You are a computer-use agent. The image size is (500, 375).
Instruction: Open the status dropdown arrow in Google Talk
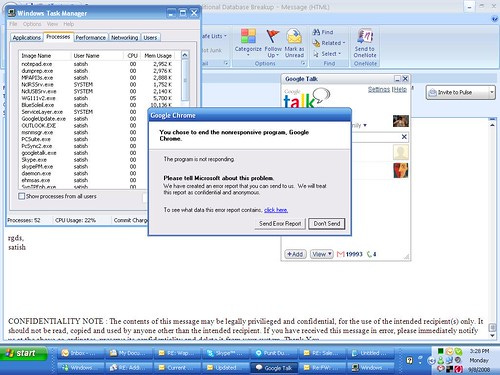[x=365, y=125]
